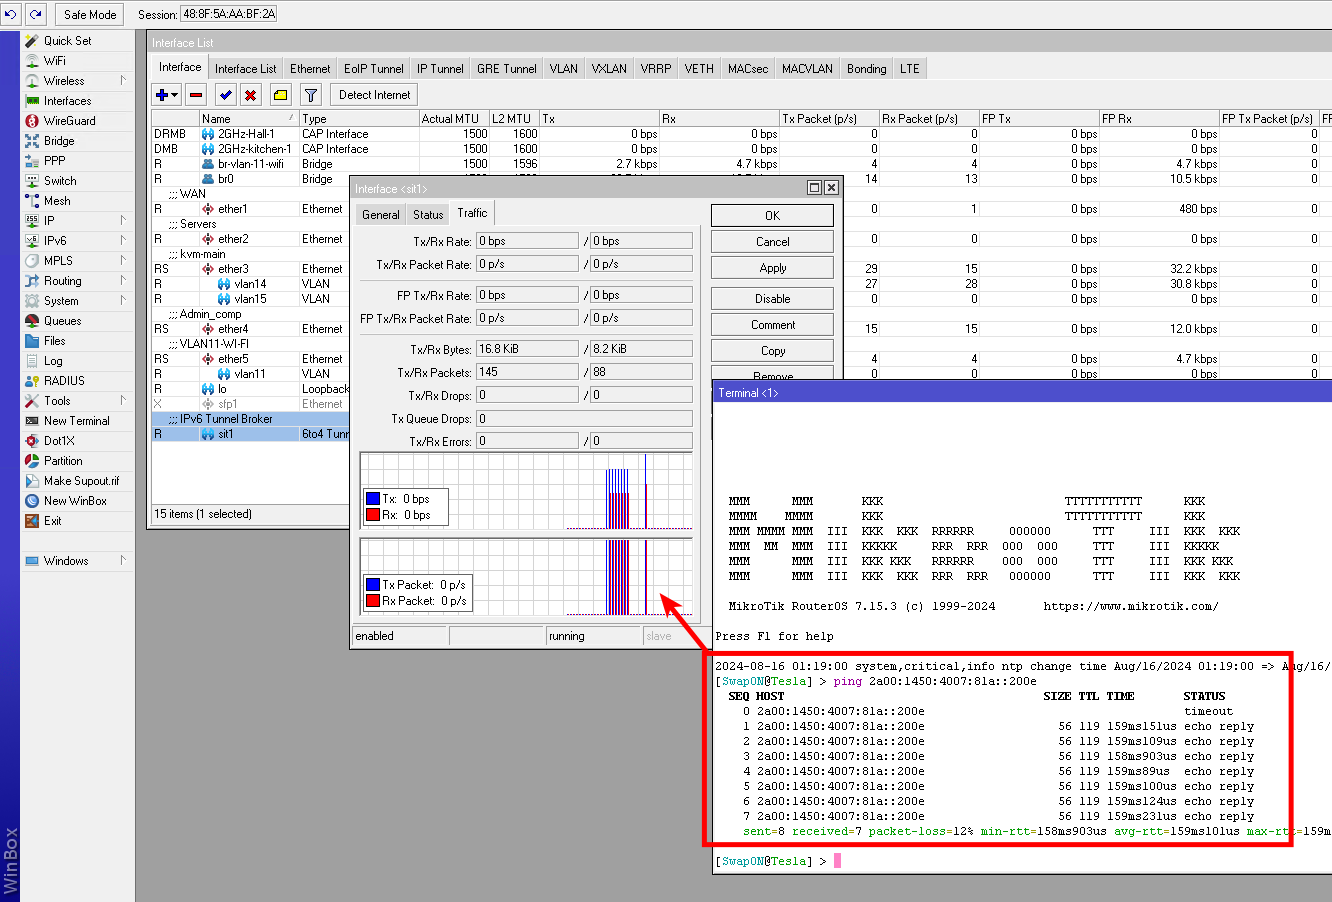Expand the Windows submenu
Screen dimensions: 1332x902
click(123, 561)
